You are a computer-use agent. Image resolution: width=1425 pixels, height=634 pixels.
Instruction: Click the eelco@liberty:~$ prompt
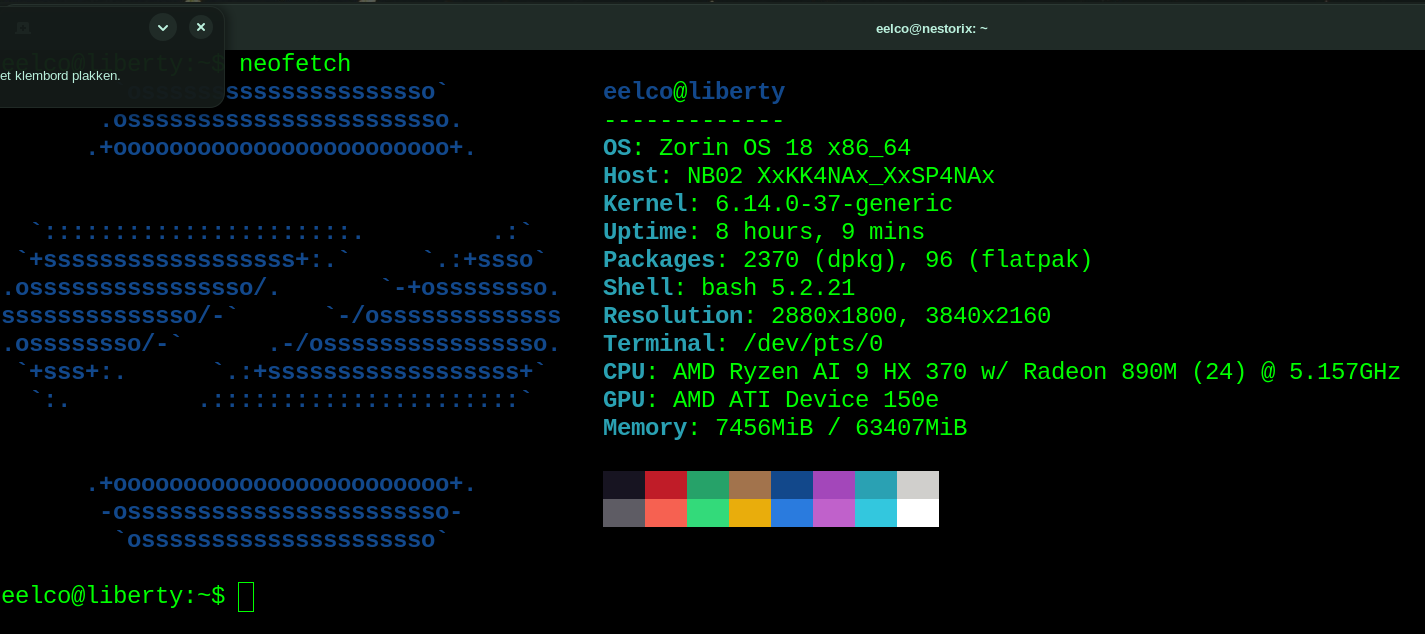click(112, 595)
